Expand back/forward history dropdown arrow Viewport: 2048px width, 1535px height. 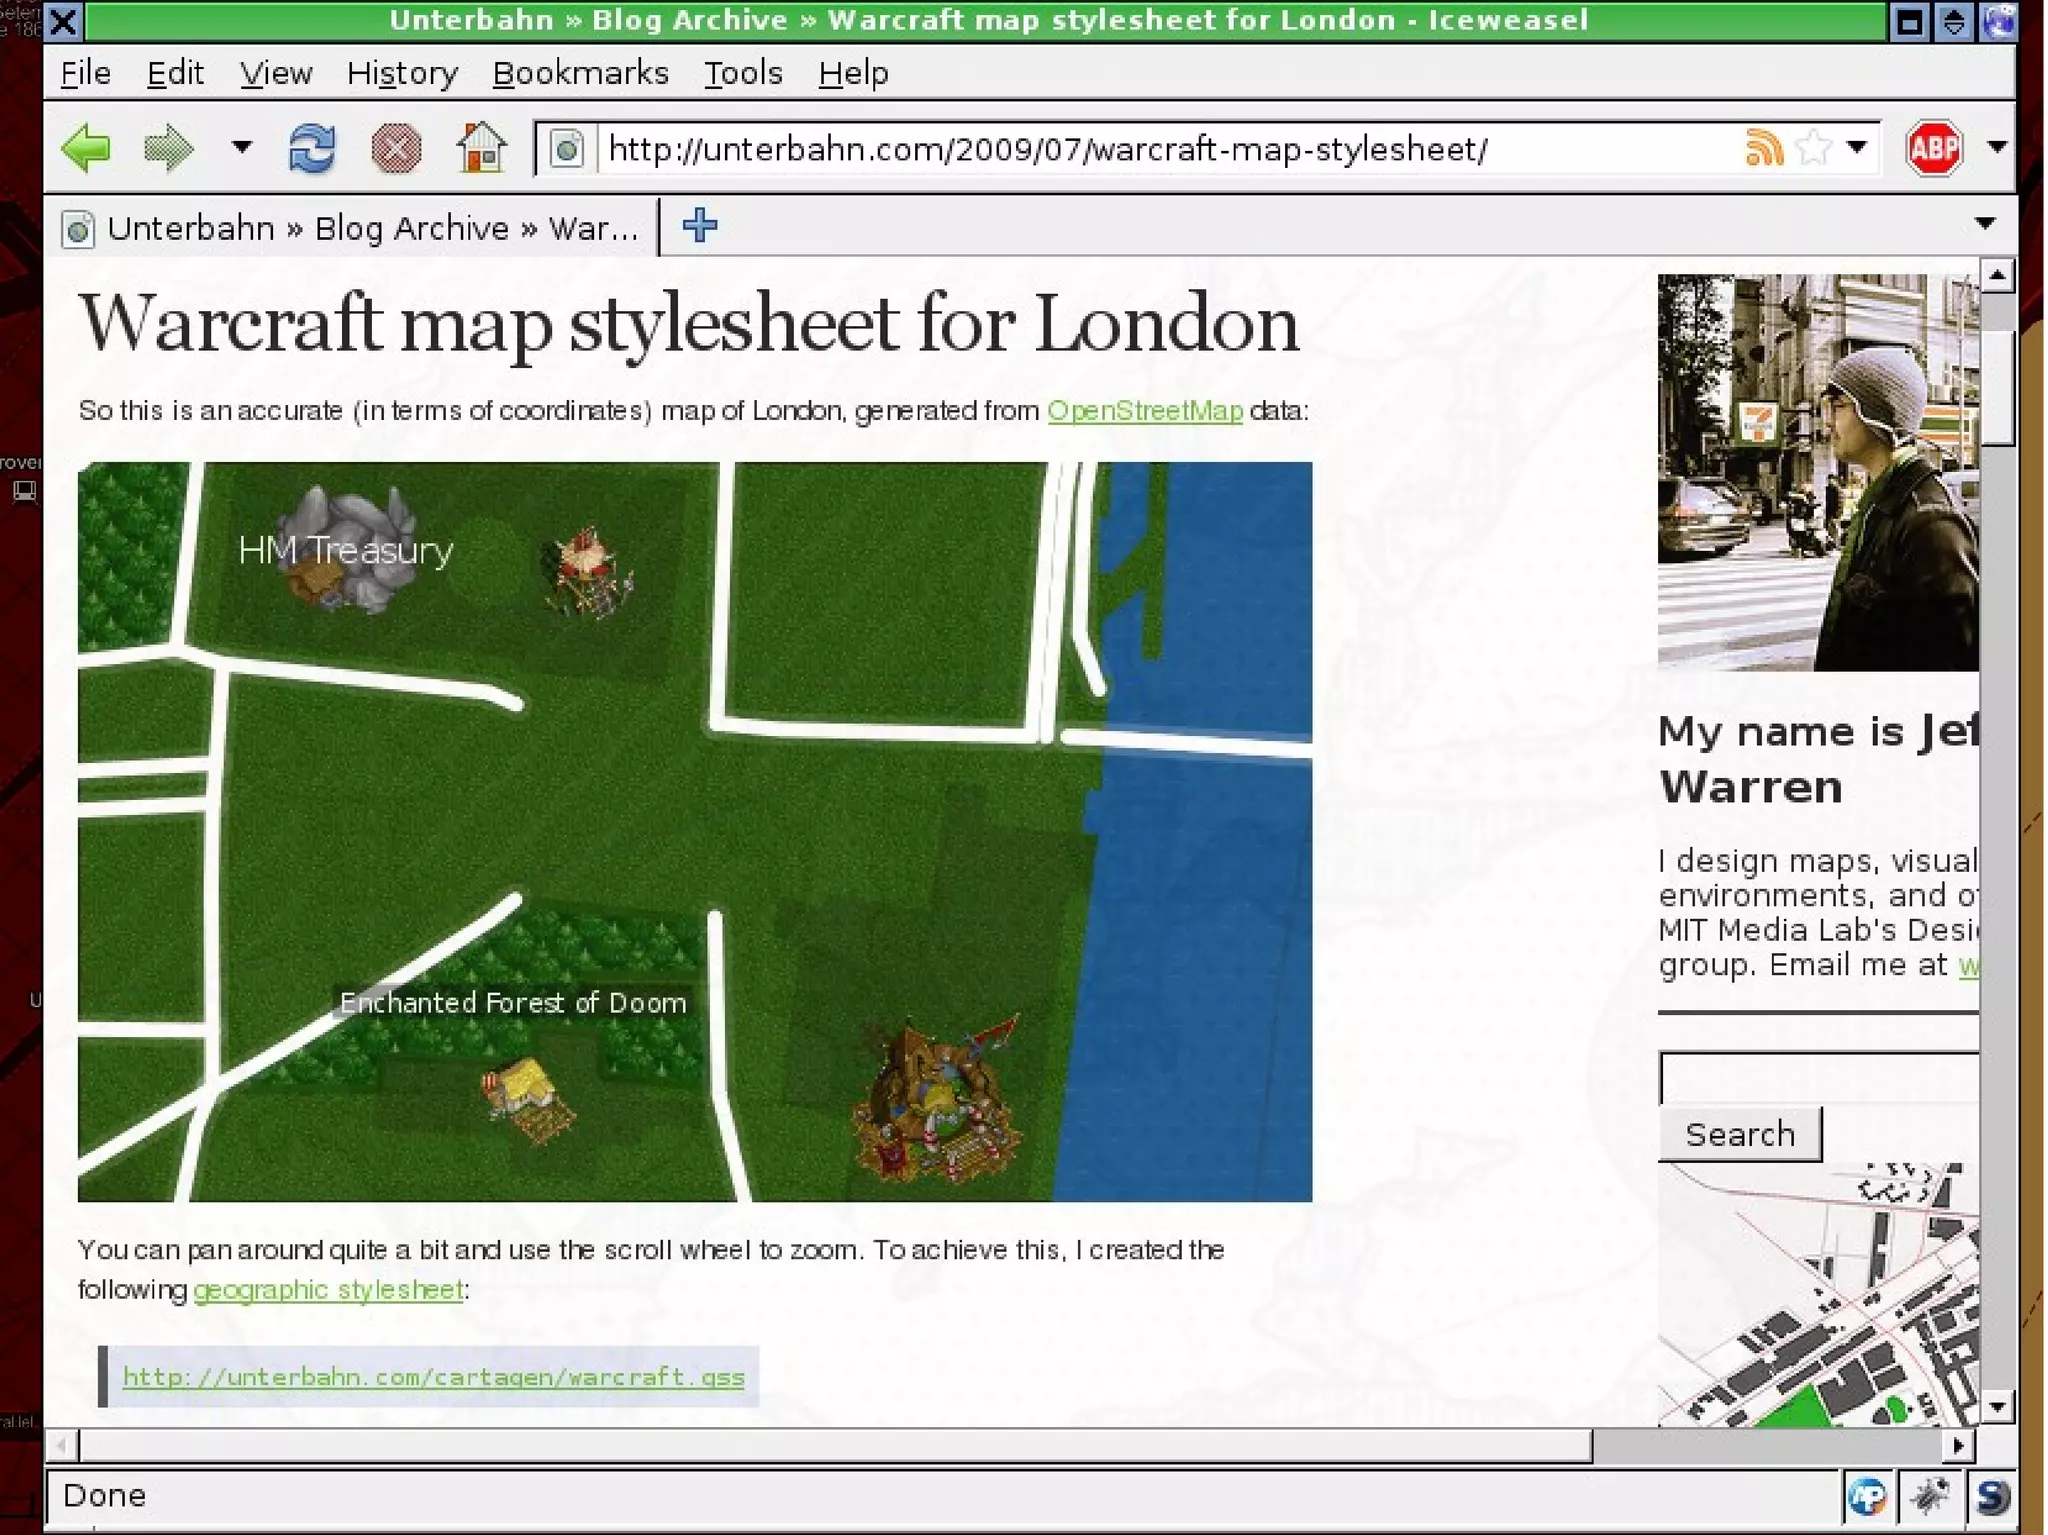241,147
